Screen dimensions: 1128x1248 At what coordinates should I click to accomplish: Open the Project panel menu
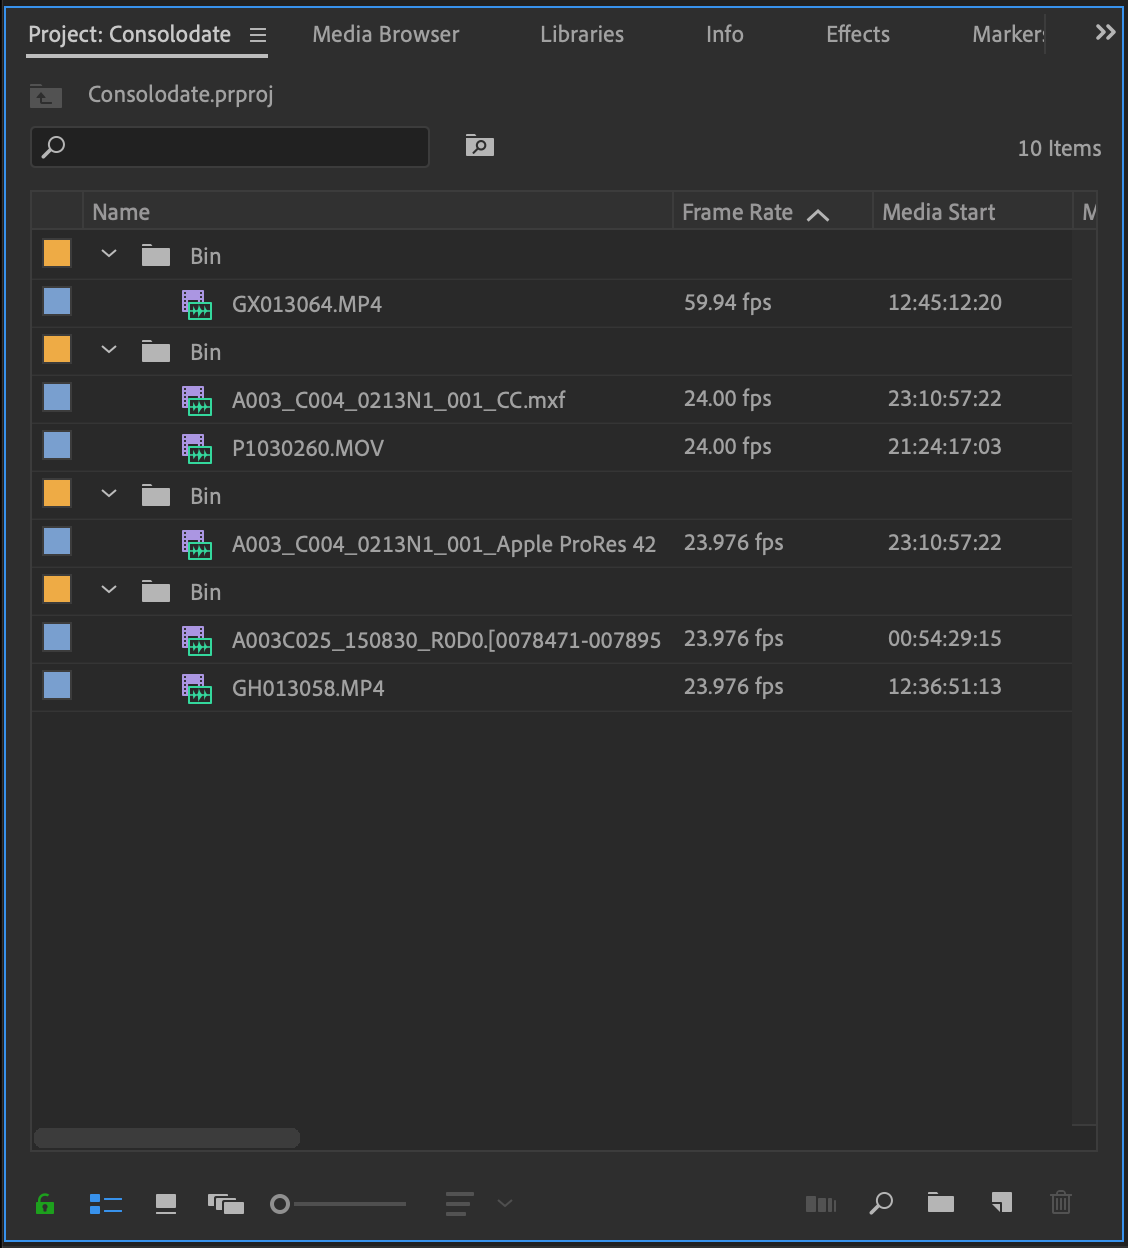[x=257, y=33]
